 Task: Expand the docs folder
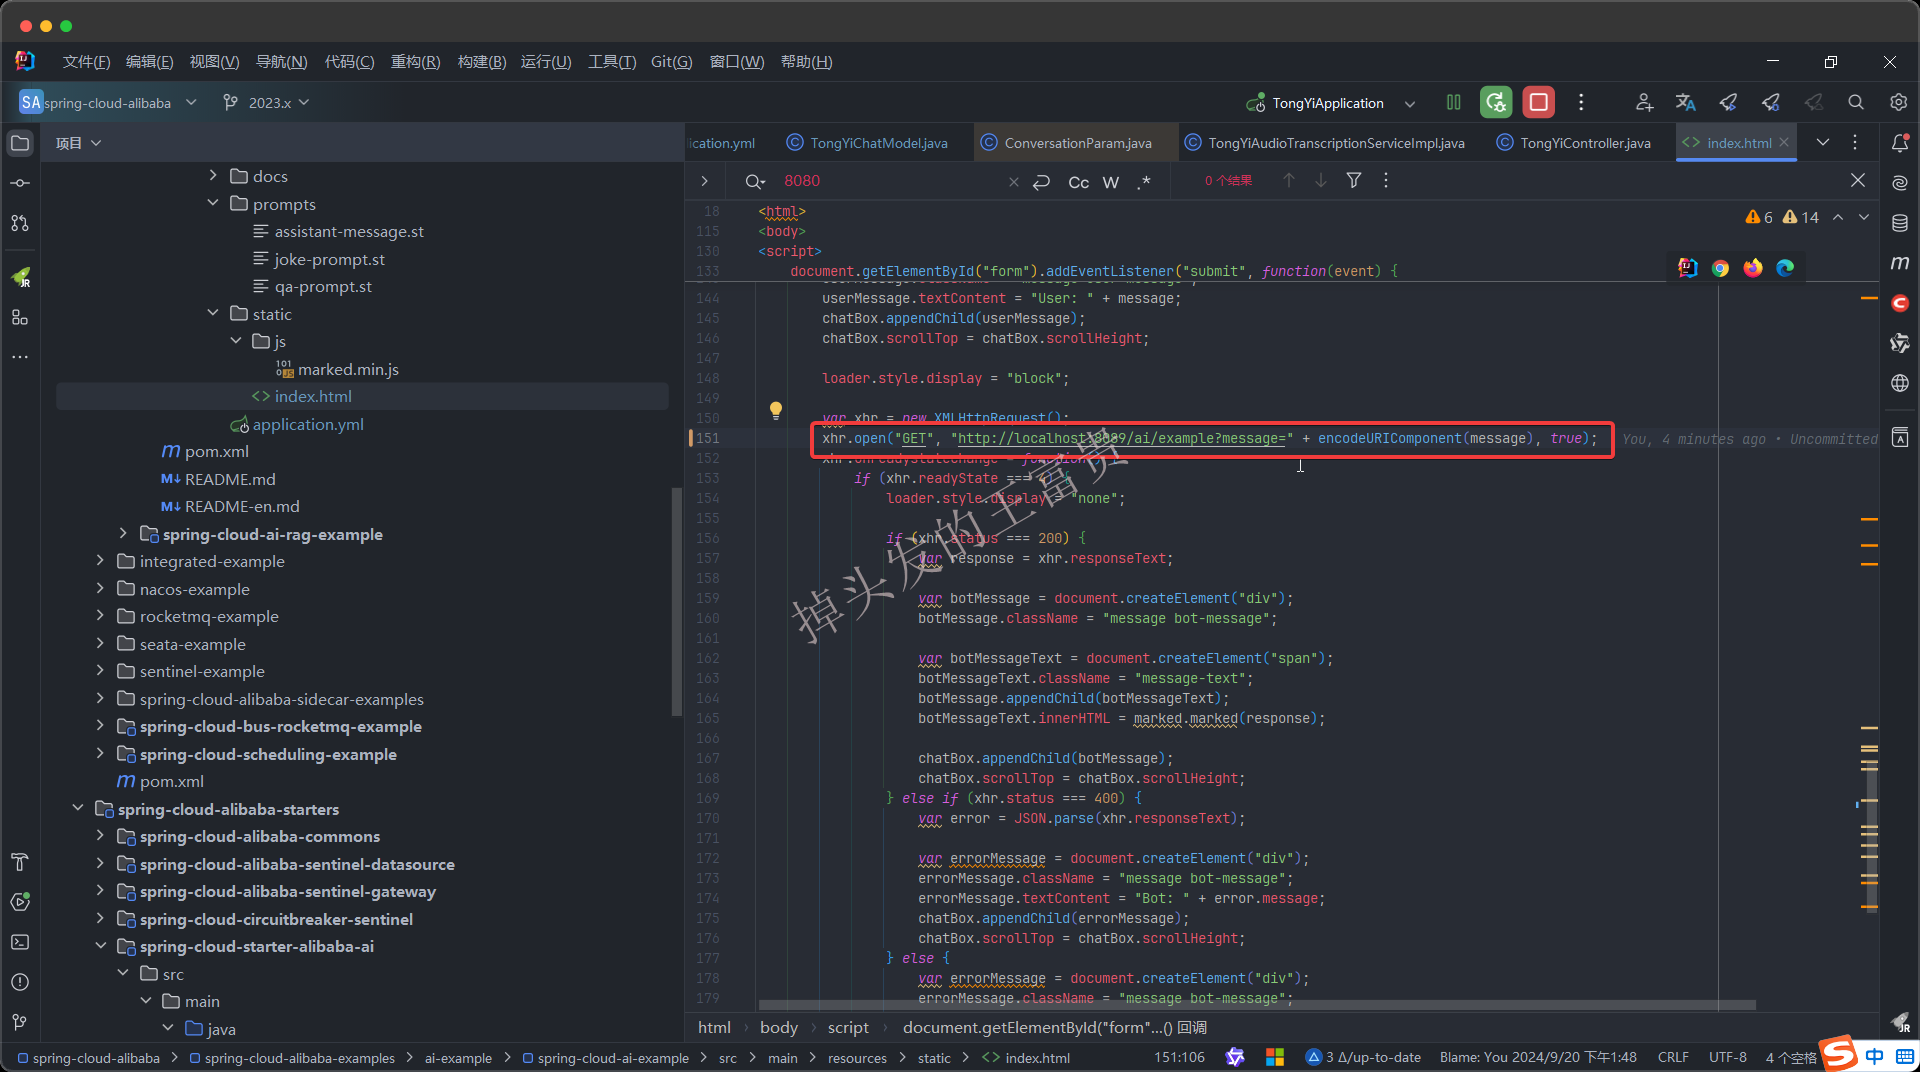[x=212, y=175]
